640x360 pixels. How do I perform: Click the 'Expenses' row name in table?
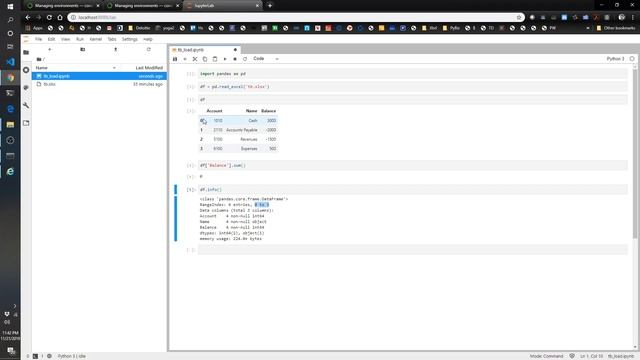pyautogui.click(x=249, y=149)
